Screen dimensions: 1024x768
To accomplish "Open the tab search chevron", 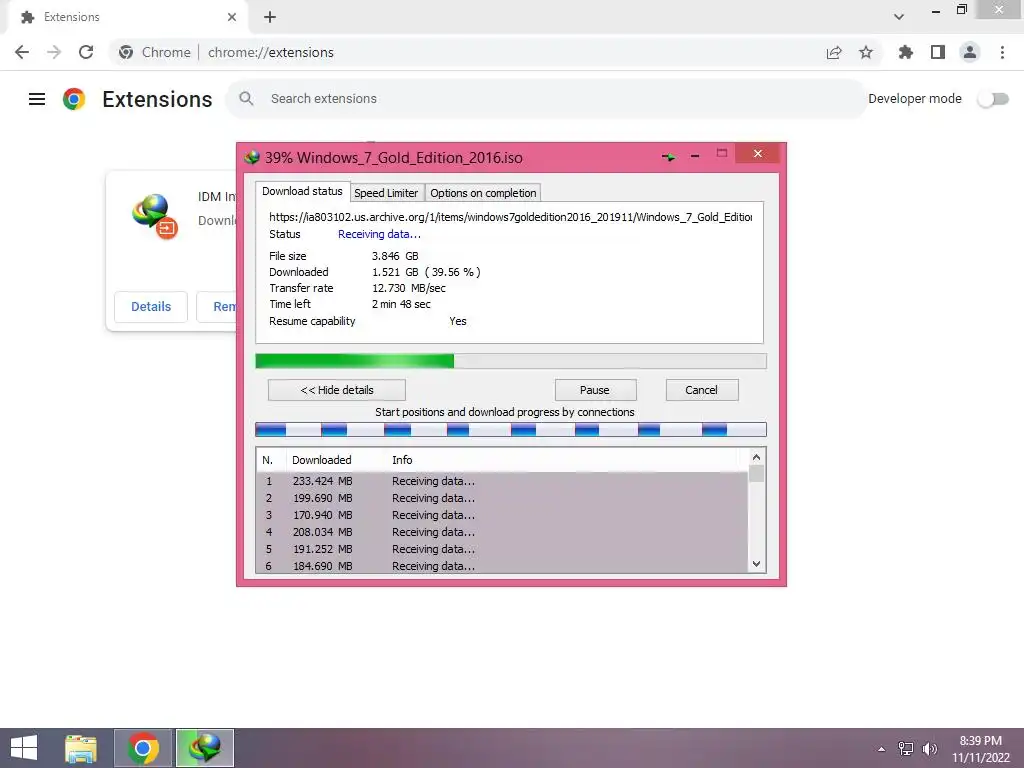I will 899,17.
